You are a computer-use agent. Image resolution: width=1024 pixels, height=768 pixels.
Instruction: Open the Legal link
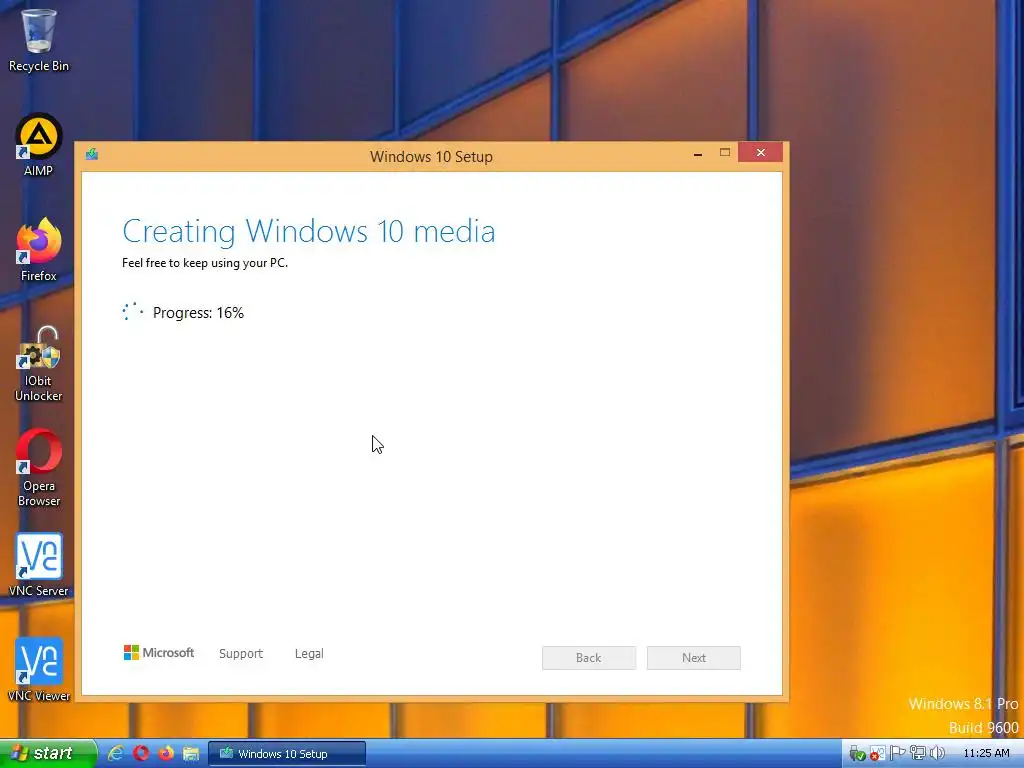pos(309,653)
